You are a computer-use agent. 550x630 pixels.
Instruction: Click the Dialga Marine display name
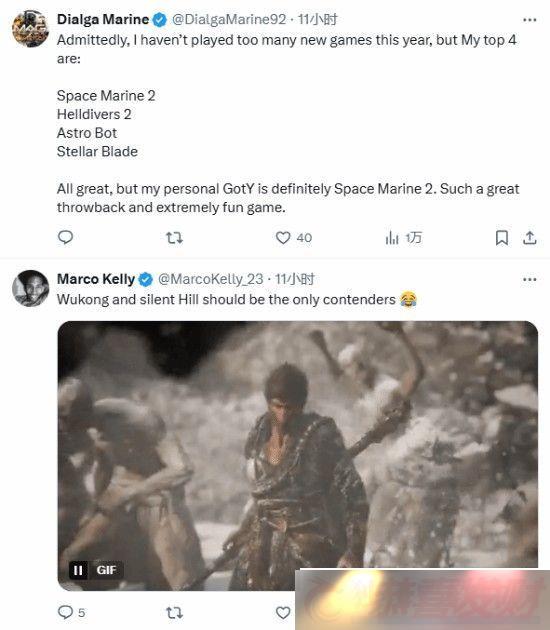(x=103, y=19)
